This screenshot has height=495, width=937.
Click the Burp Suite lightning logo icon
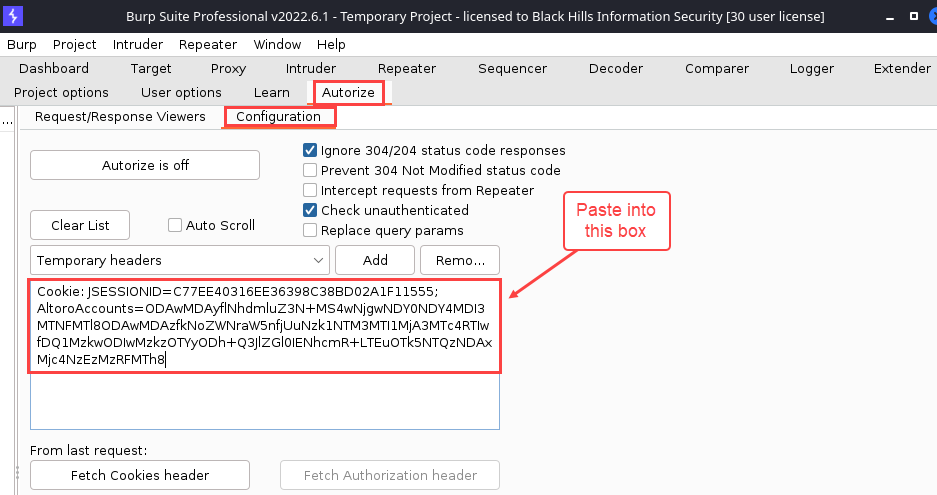click(14, 16)
